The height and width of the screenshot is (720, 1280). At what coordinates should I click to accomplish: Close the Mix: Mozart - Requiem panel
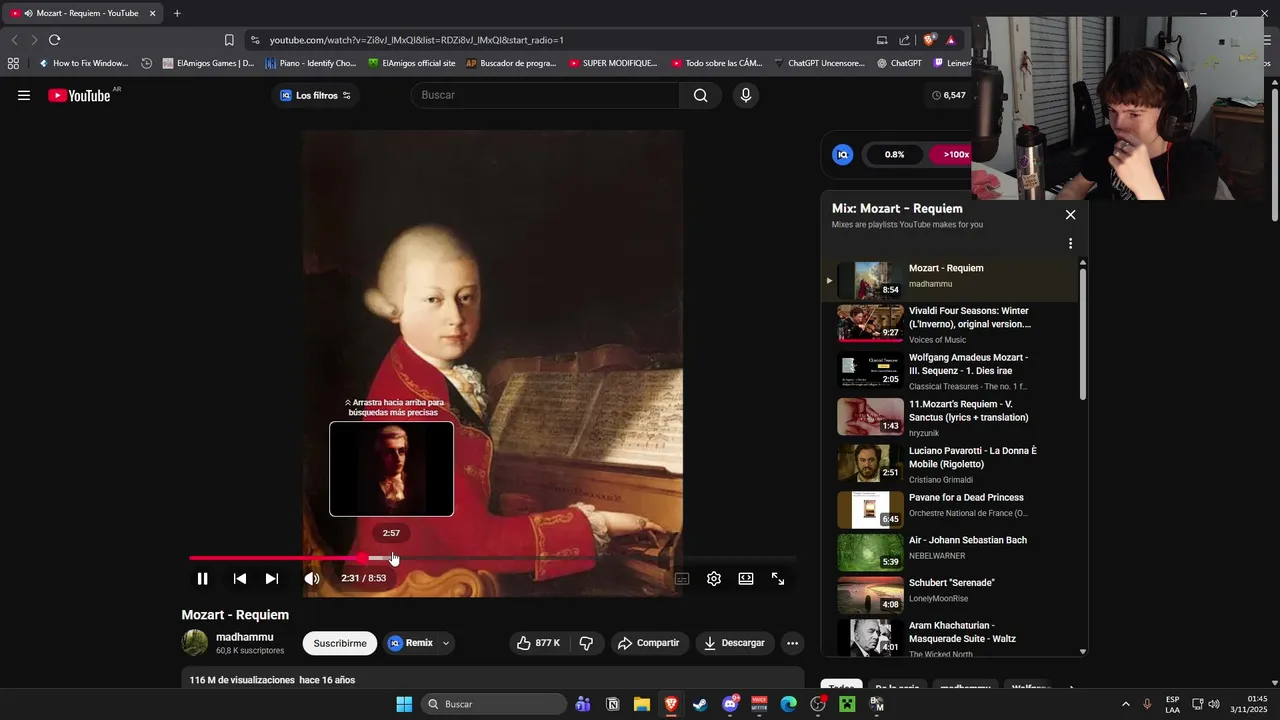[1070, 215]
